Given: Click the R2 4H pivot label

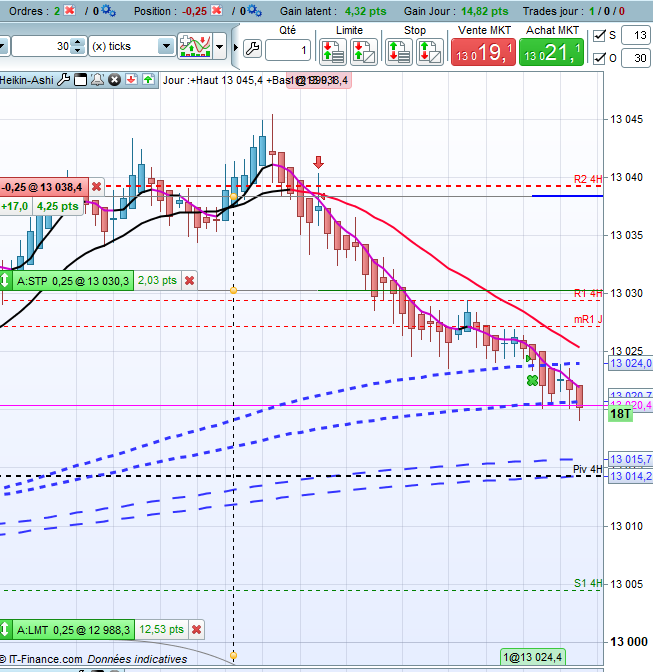Looking at the screenshot, I should [x=588, y=179].
